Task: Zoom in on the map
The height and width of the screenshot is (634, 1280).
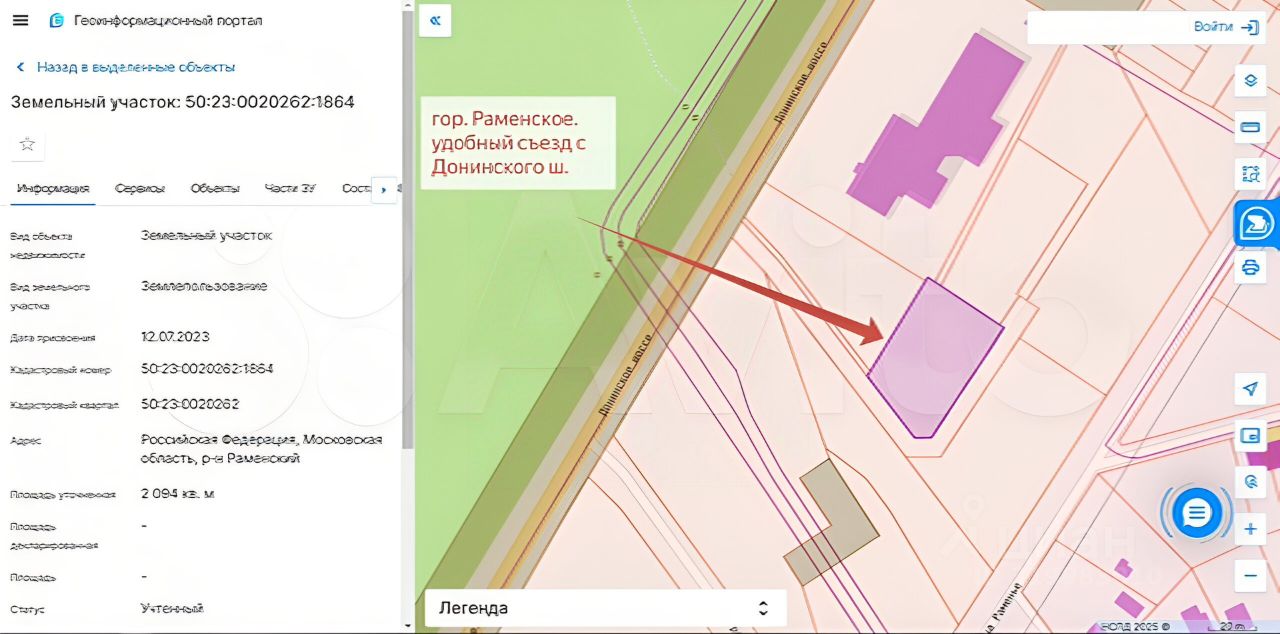Action: point(1250,529)
